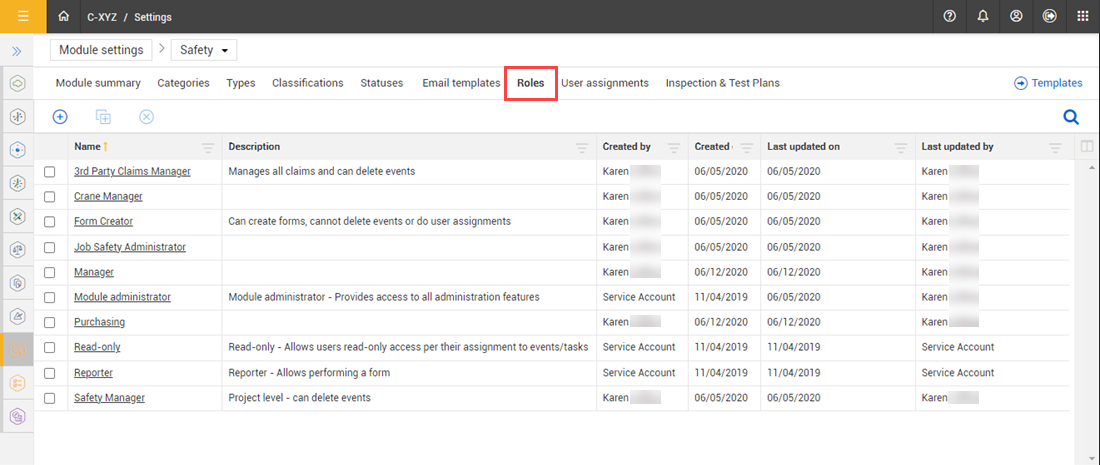
Task: Check the Safety Manager row checkbox
Action: tap(50, 398)
